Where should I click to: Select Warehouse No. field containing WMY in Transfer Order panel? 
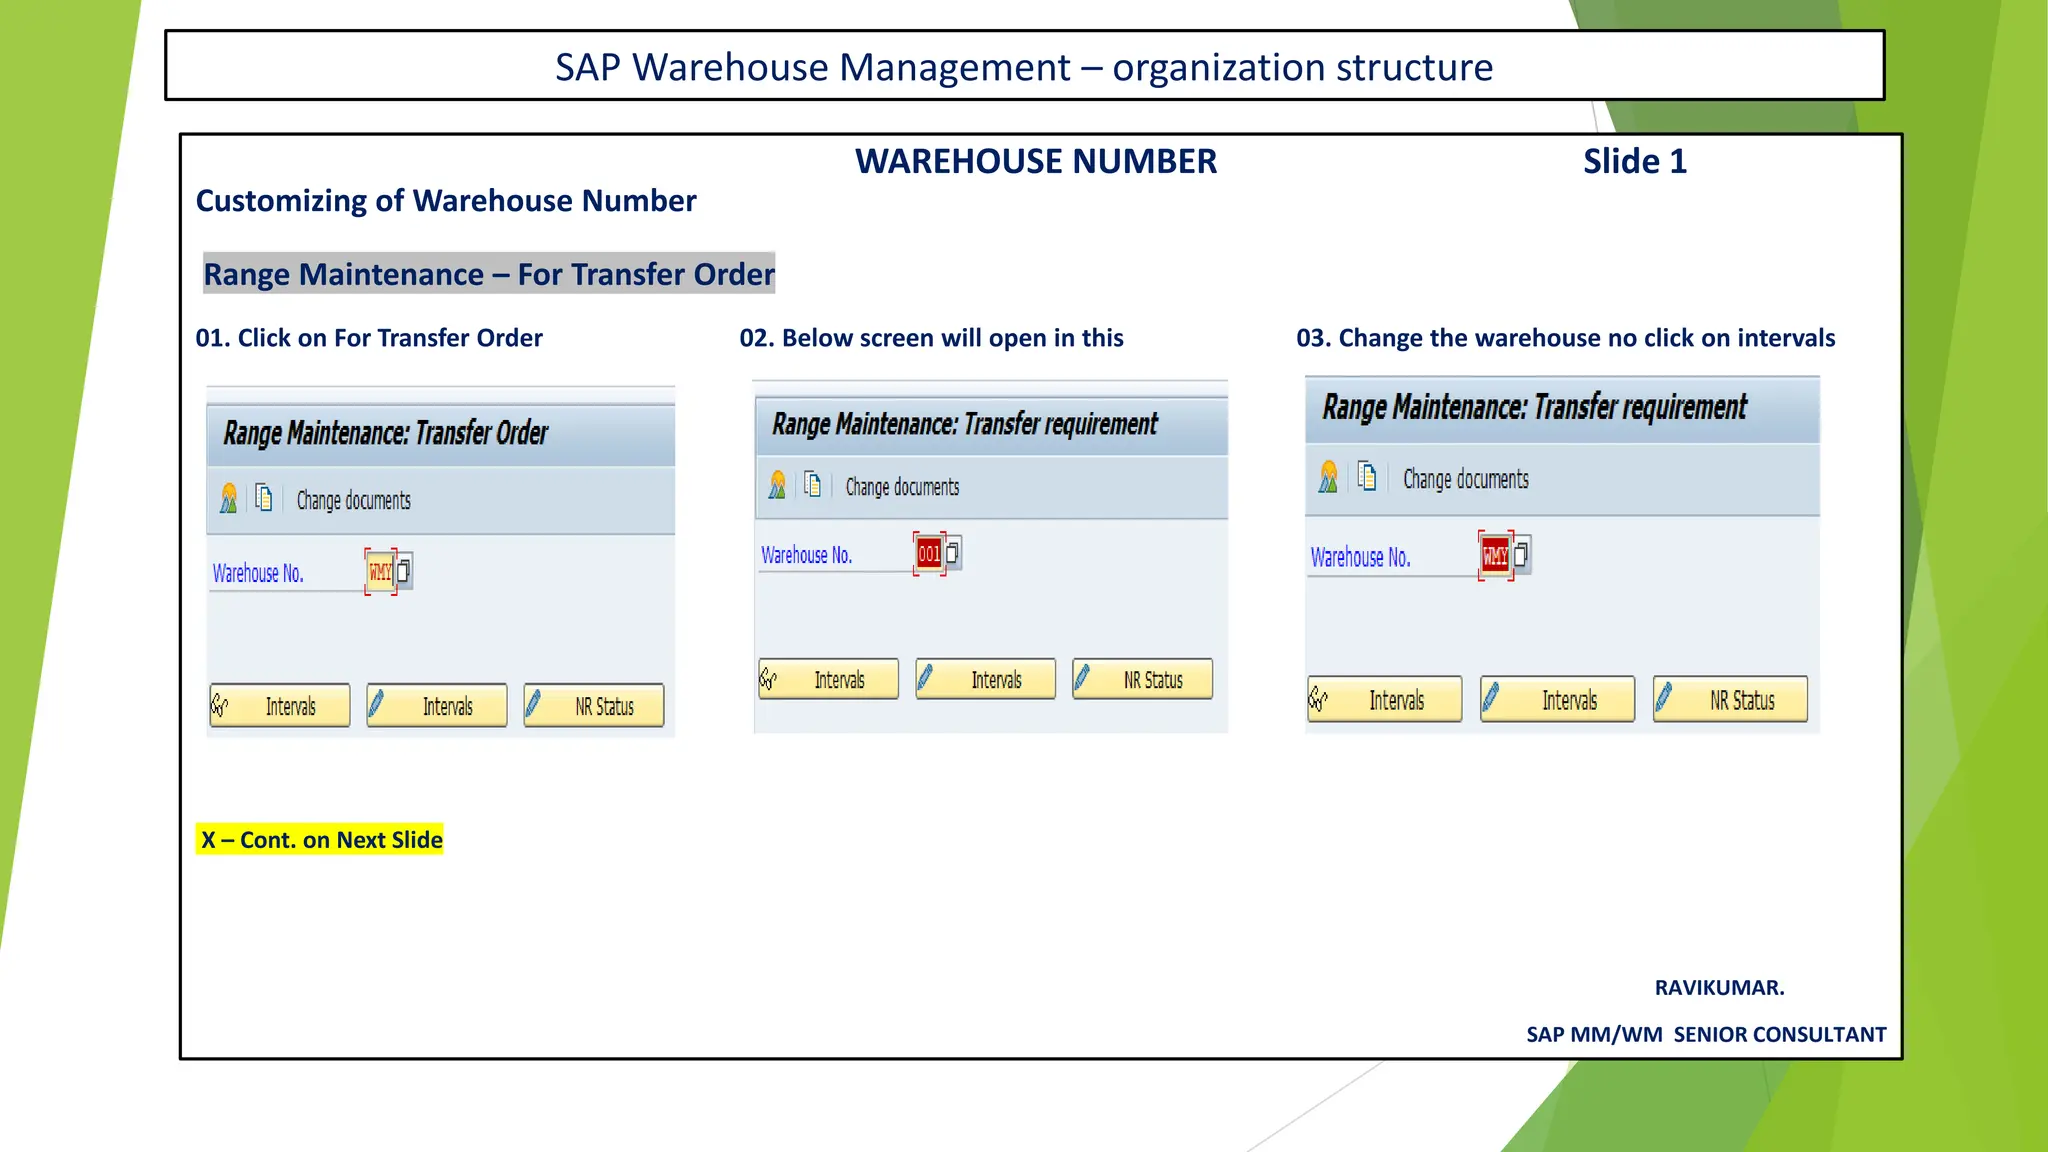(380, 572)
